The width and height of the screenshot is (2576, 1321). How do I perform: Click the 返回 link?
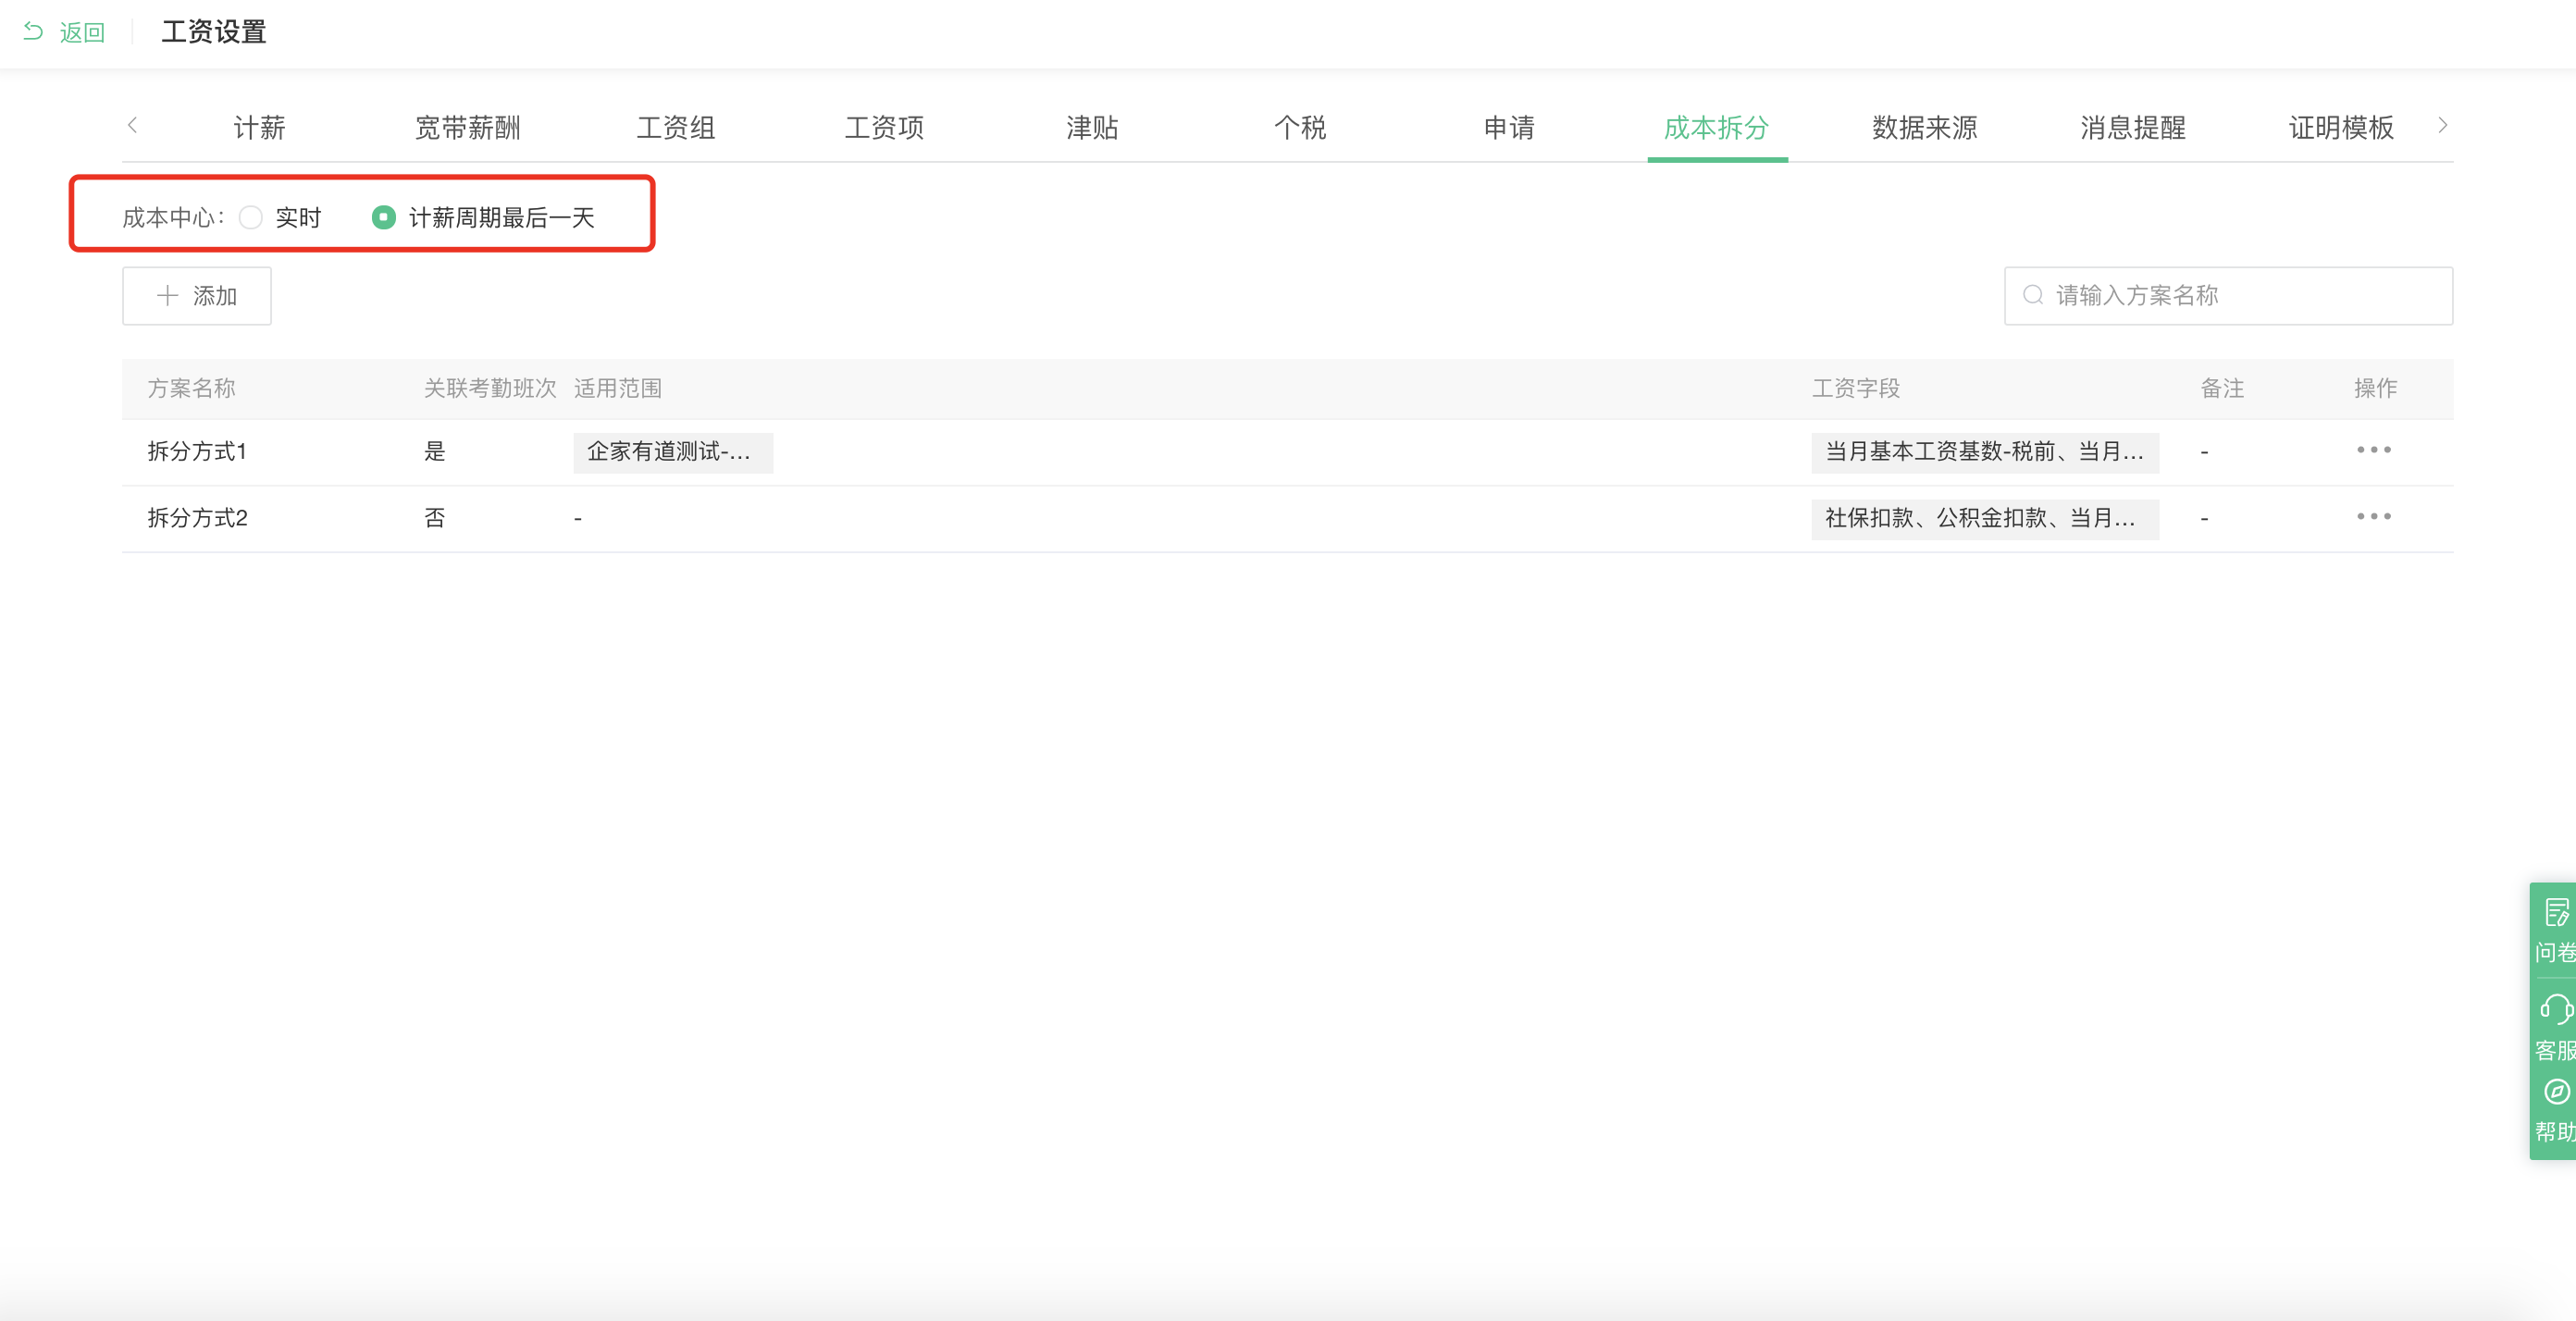82,33
